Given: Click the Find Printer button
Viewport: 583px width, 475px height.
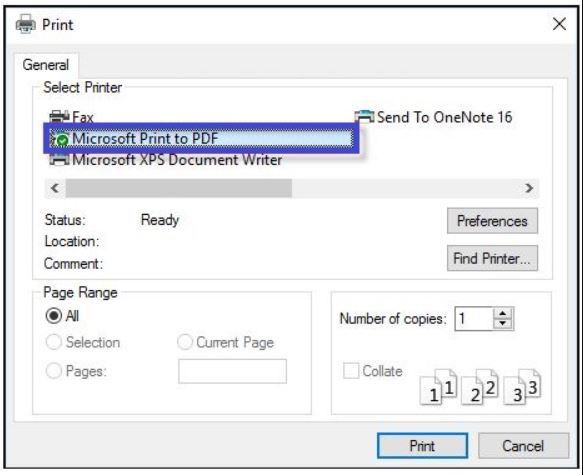Looking at the screenshot, I should 492,258.
